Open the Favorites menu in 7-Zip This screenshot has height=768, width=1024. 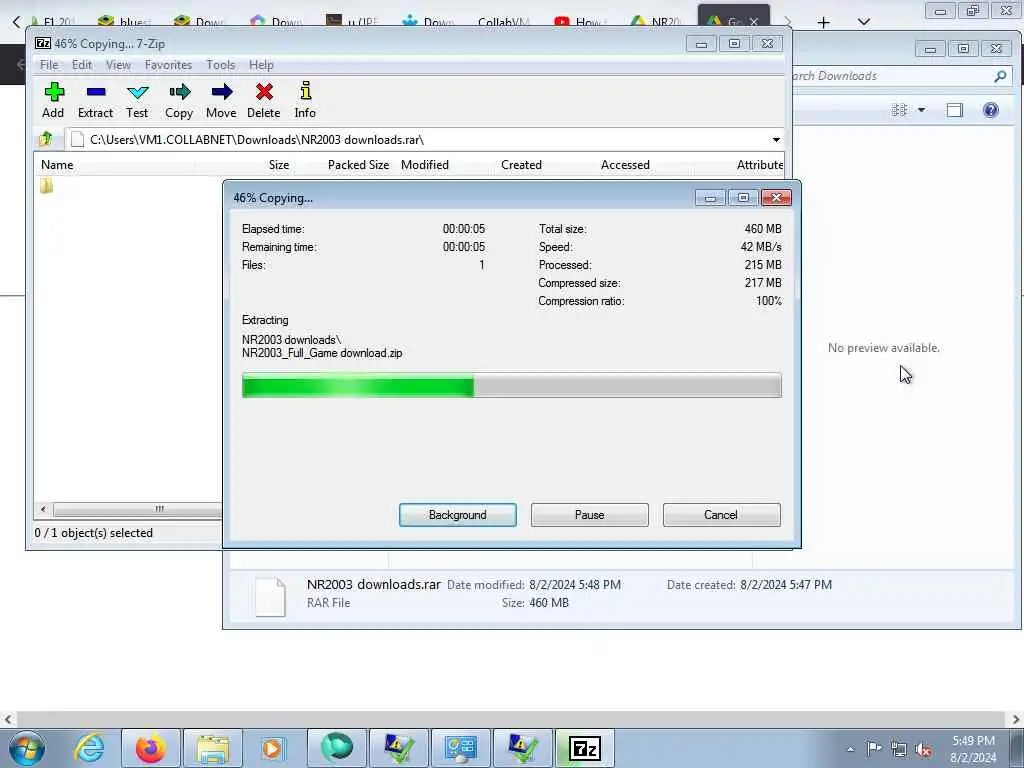point(168,65)
